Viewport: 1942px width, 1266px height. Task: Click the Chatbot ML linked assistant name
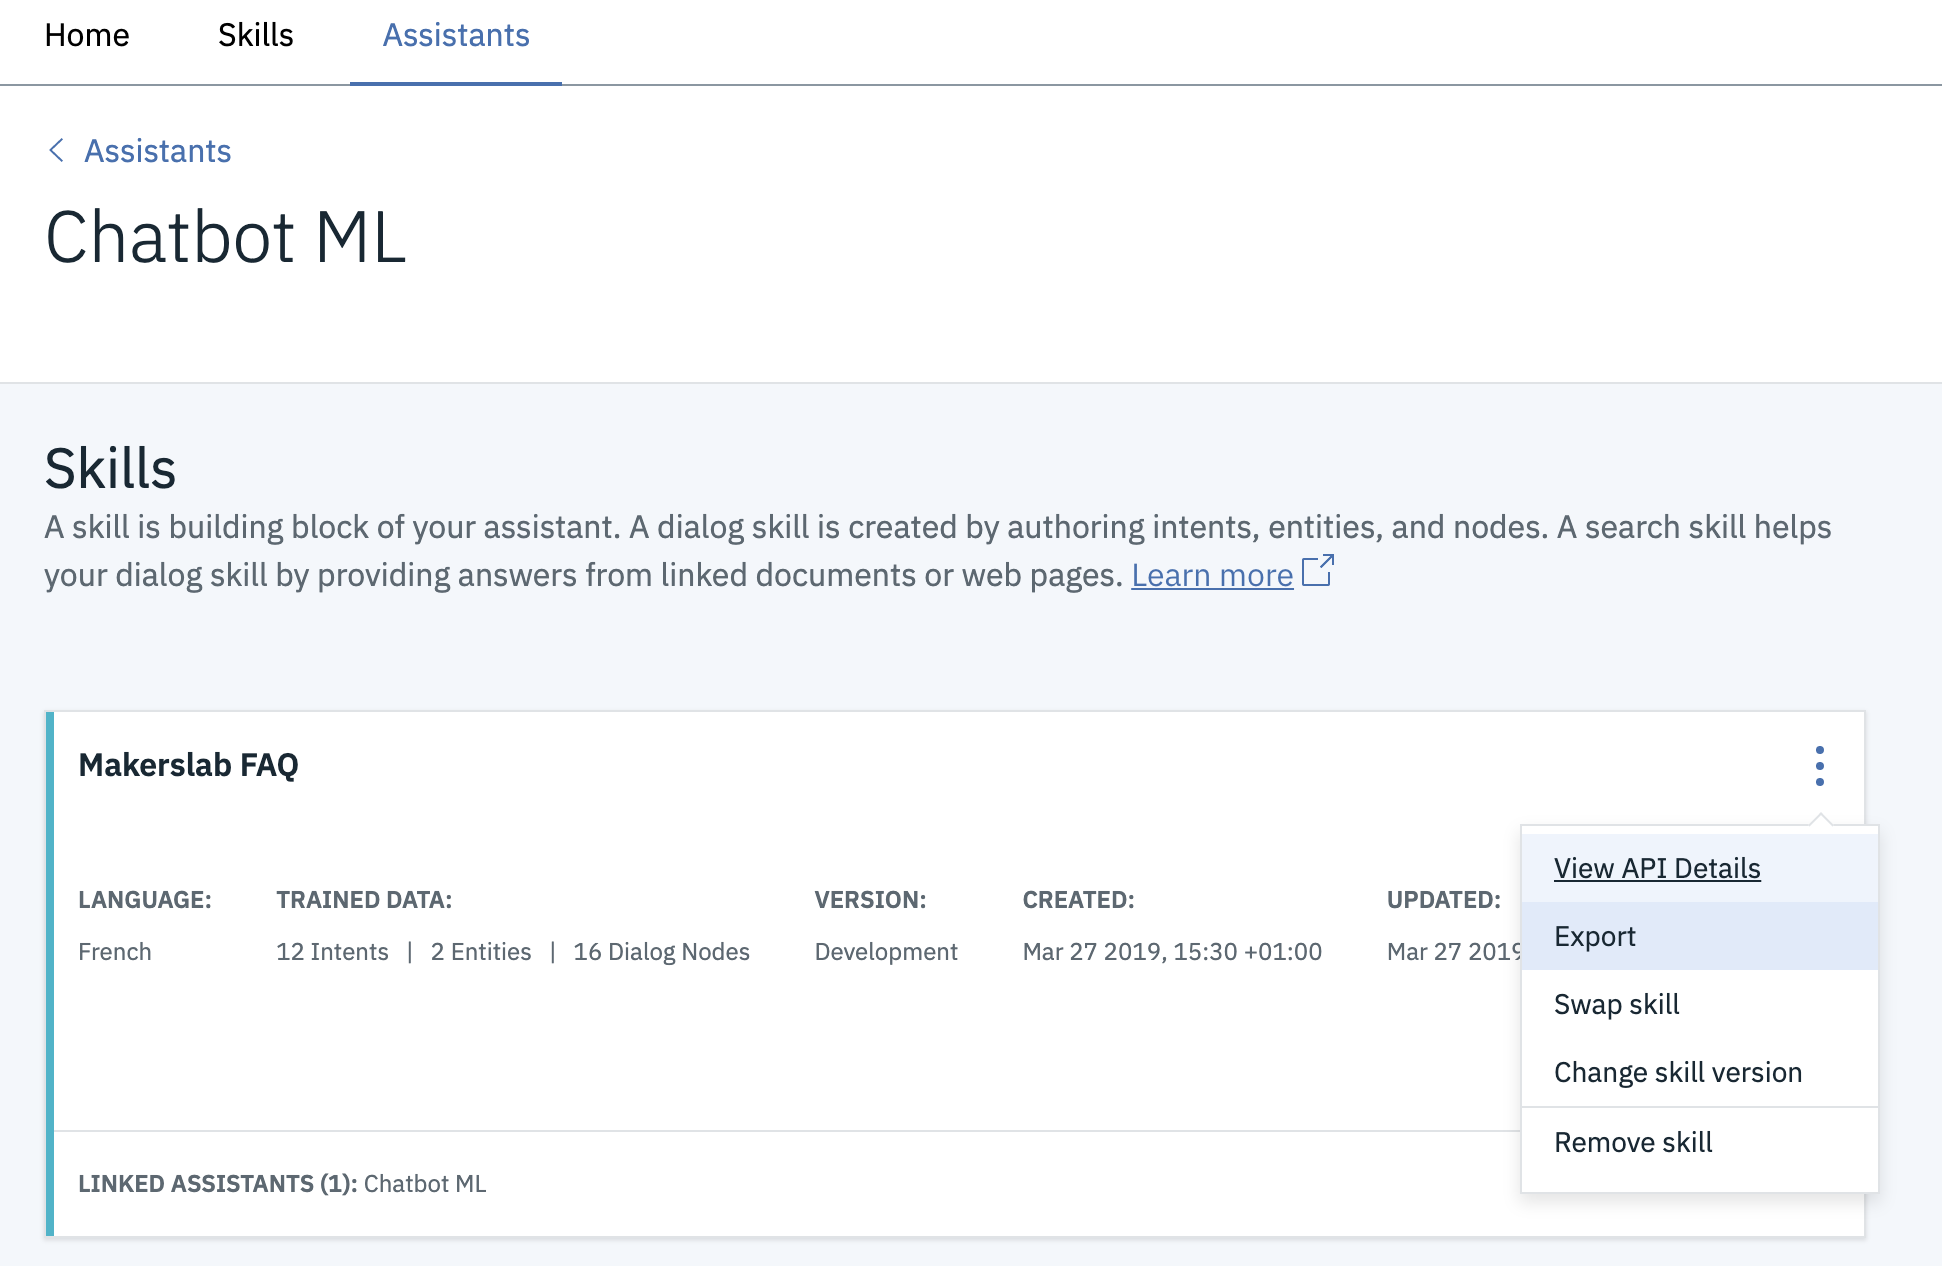coord(424,1183)
